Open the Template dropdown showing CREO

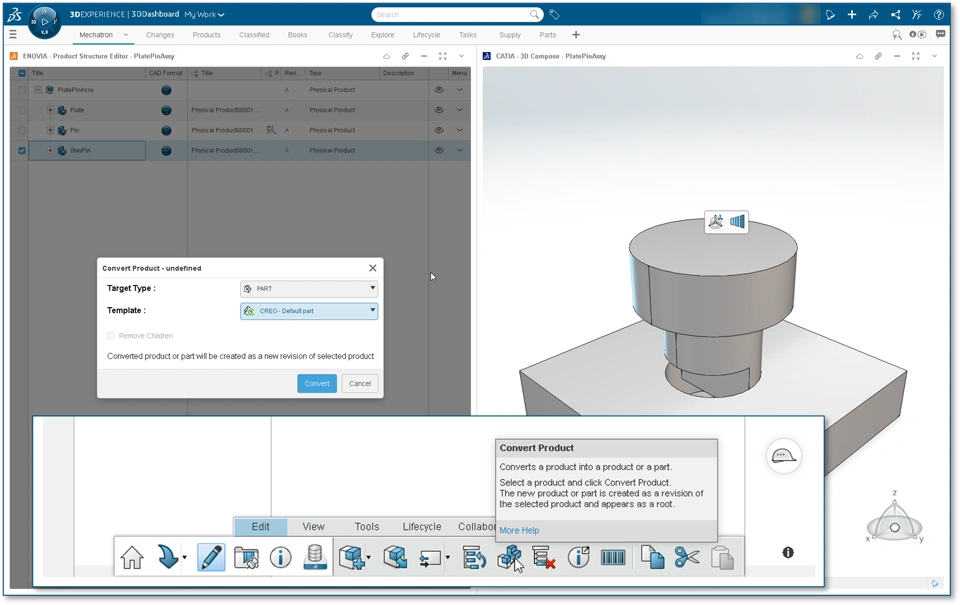point(309,311)
